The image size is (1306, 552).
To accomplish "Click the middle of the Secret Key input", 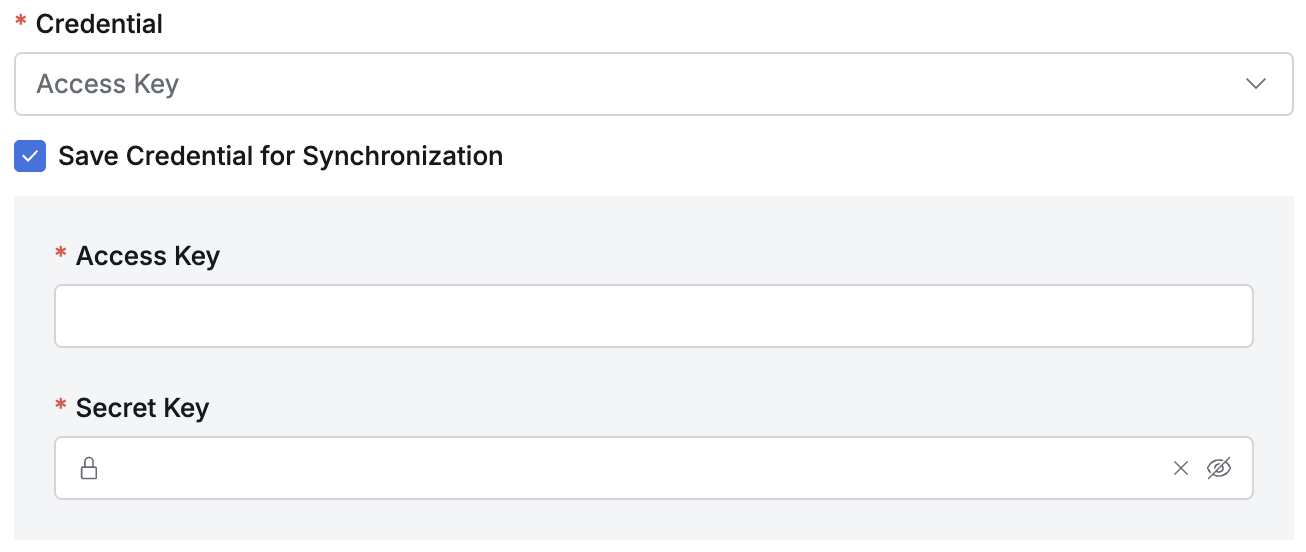I will pos(640,468).
